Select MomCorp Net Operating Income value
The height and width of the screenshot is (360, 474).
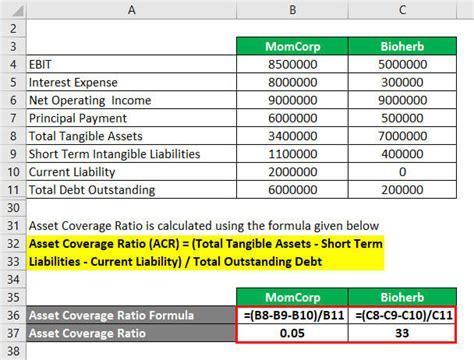coord(292,100)
